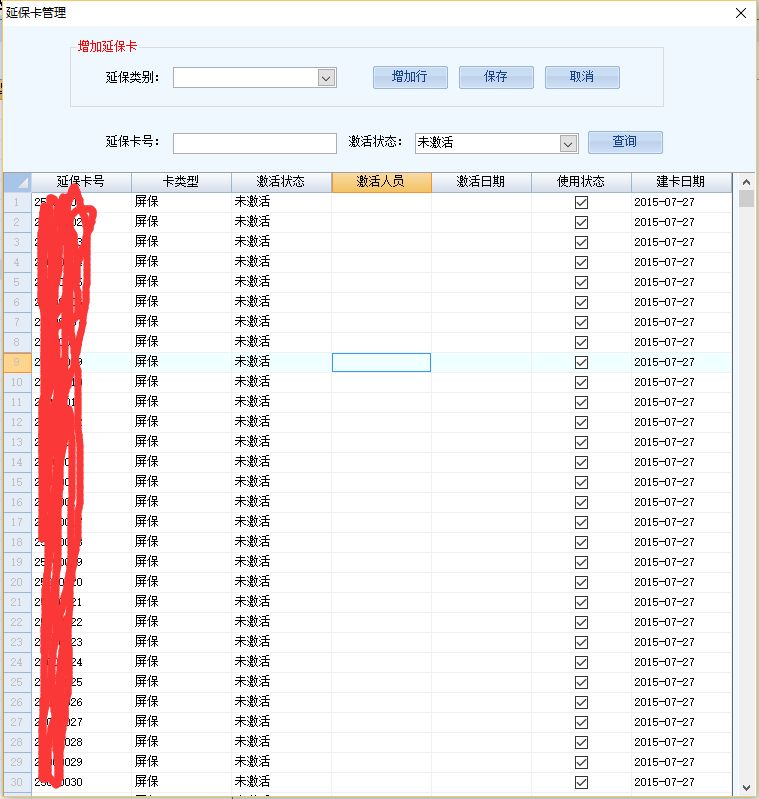Toggle 使用状态 checkbox in row 3

(581, 243)
